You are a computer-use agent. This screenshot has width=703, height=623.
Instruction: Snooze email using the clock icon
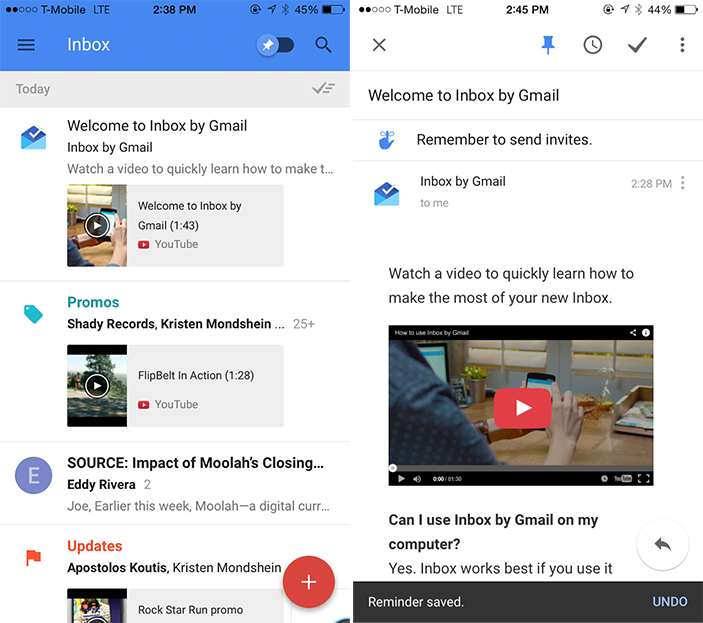593,45
